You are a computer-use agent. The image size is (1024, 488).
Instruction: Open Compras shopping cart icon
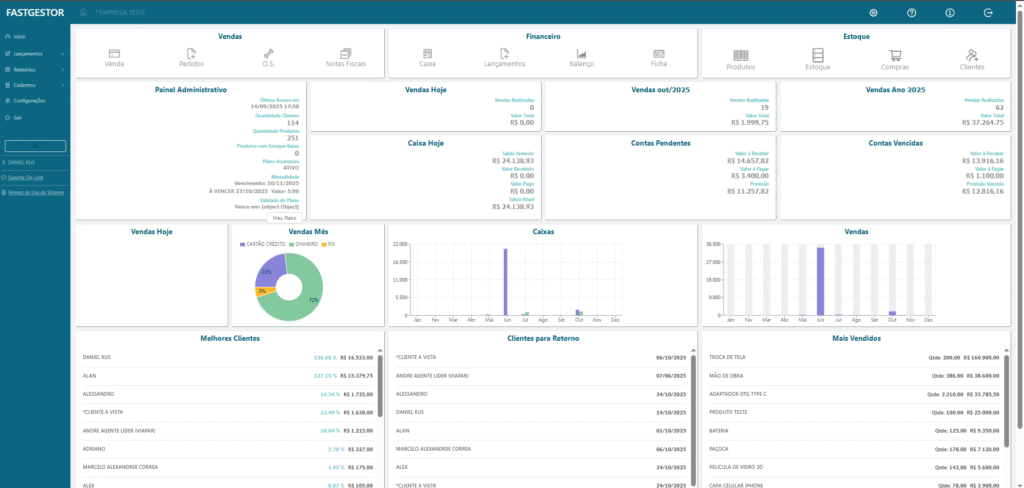click(895, 54)
